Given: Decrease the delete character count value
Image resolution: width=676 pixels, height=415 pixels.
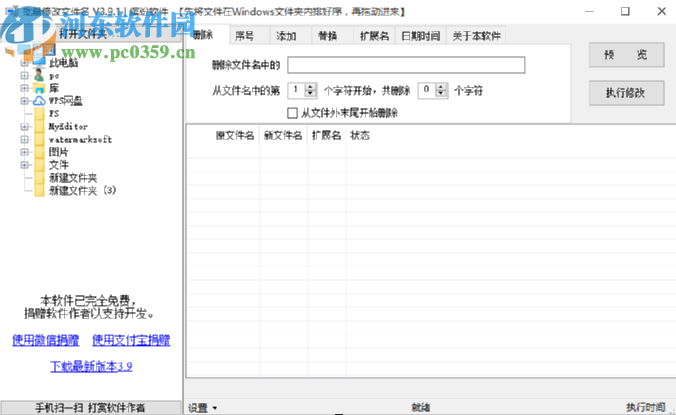Looking at the screenshot, I should [441, 94].
